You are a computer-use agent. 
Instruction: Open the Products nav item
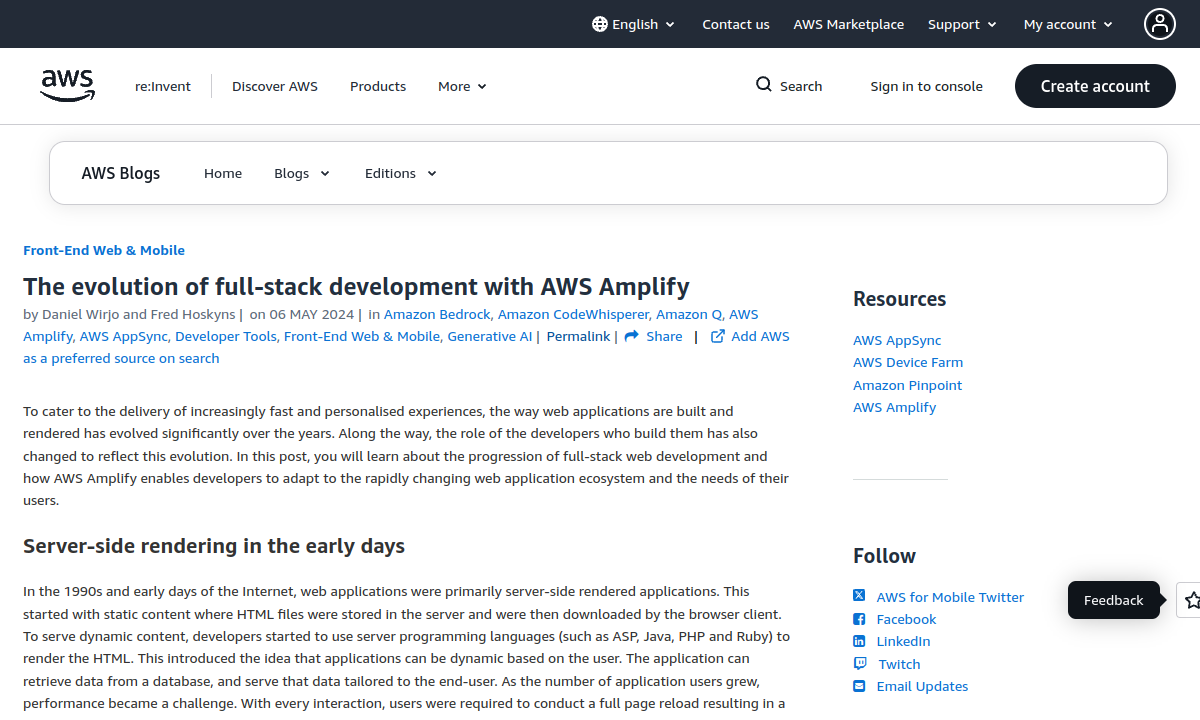(x=378, y=86)
